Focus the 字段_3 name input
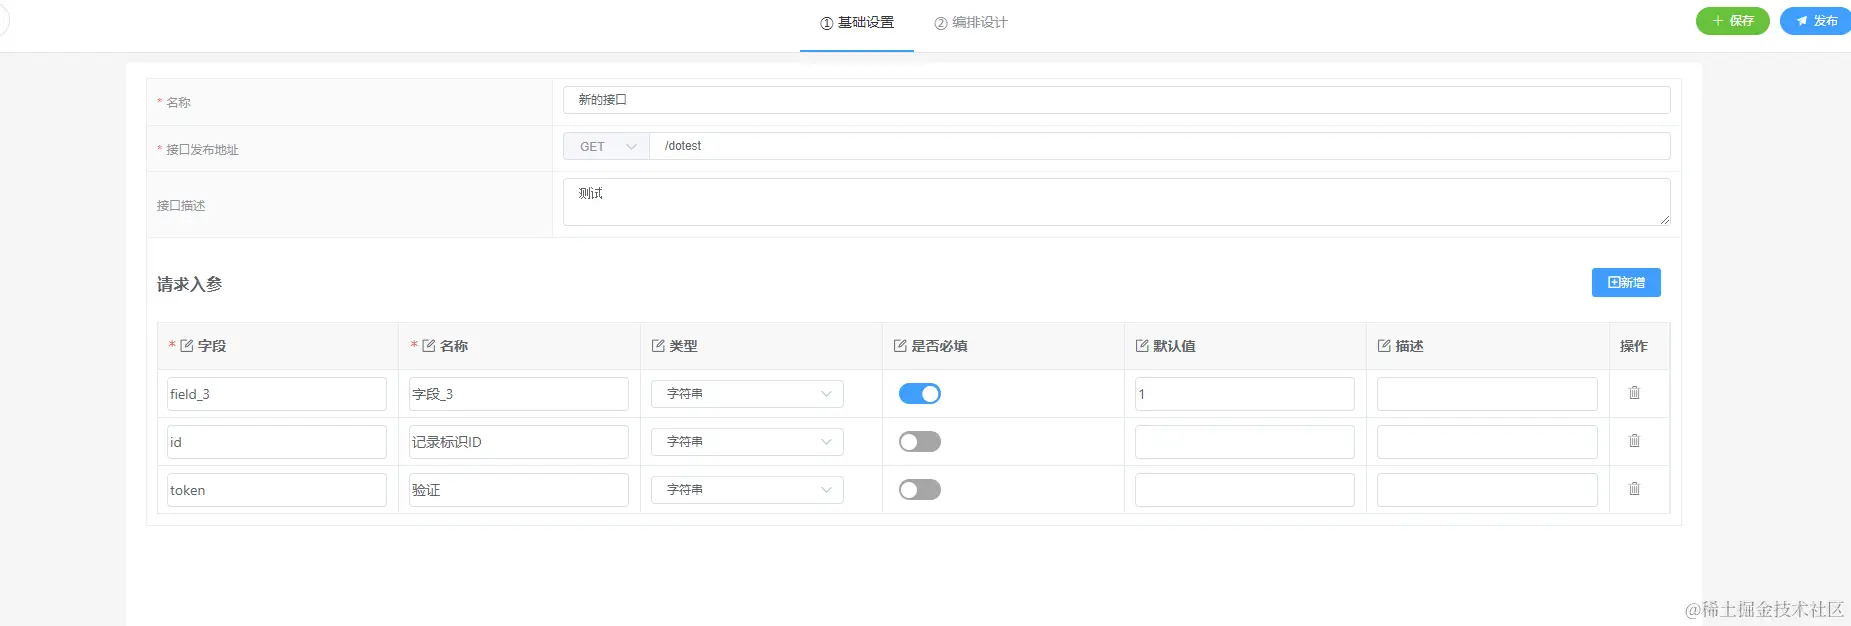 519,394
